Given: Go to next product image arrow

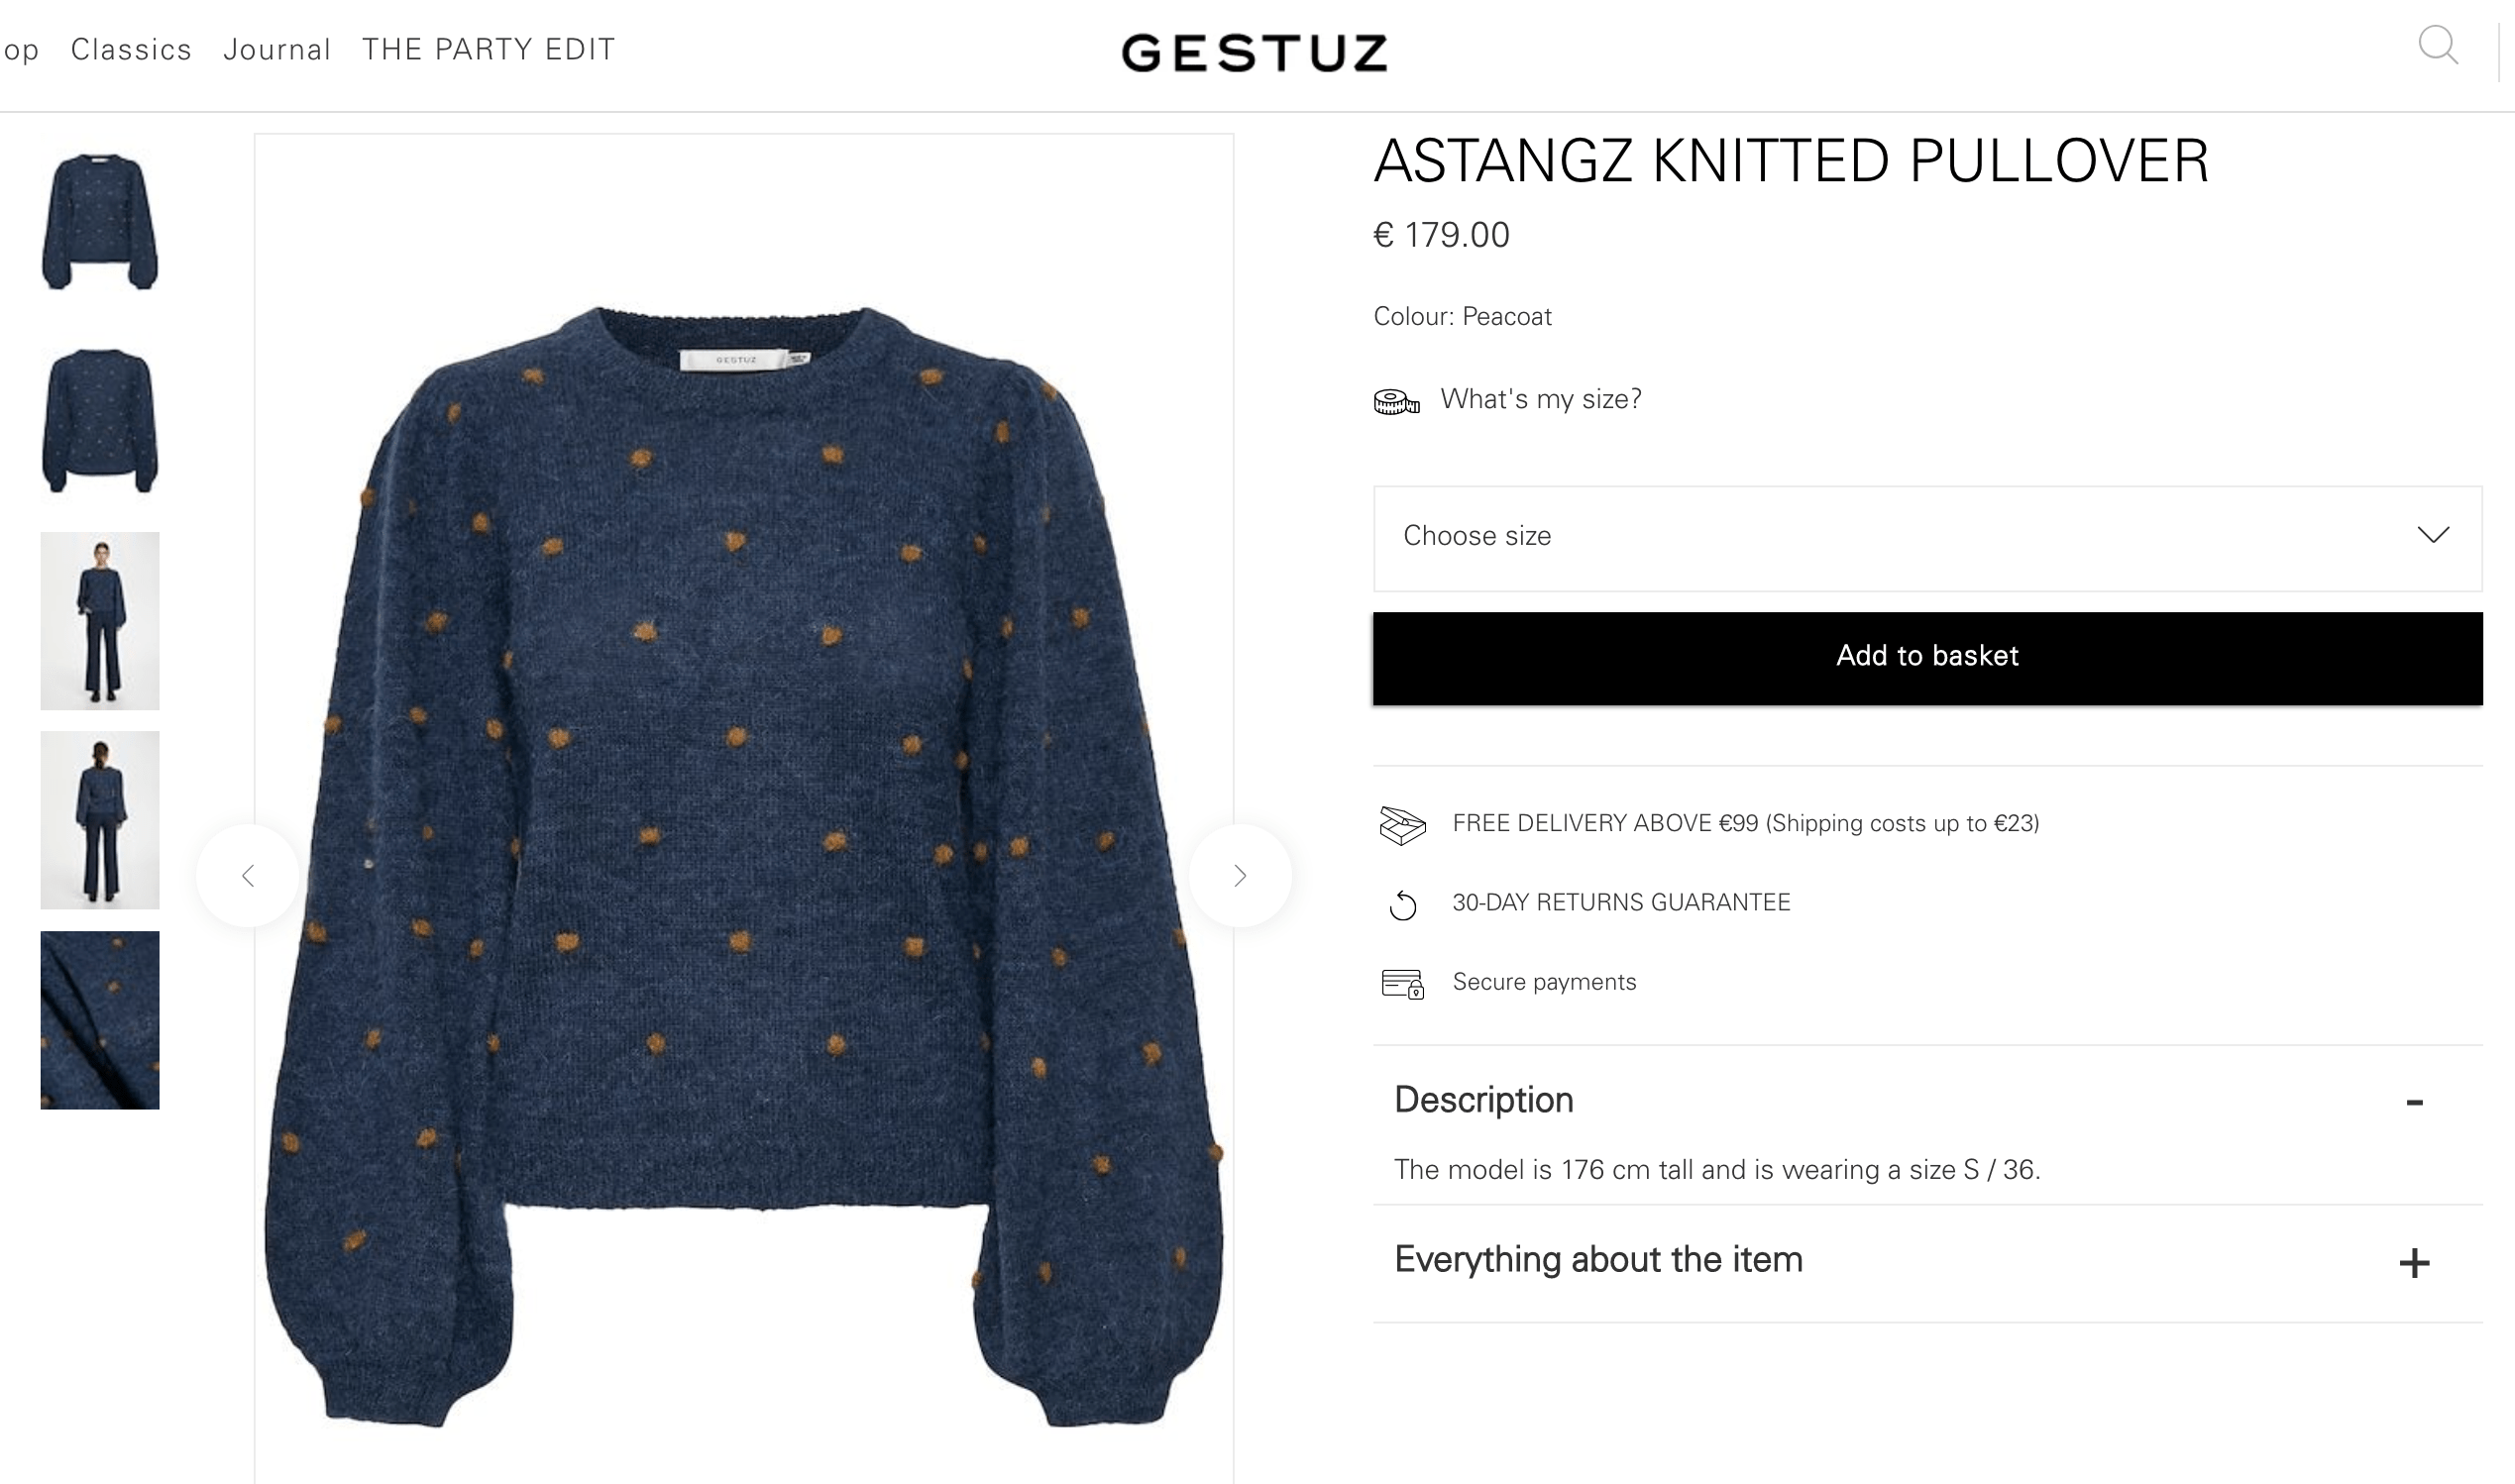Looking at the screenshot, I should click(x=1240, y=876).
